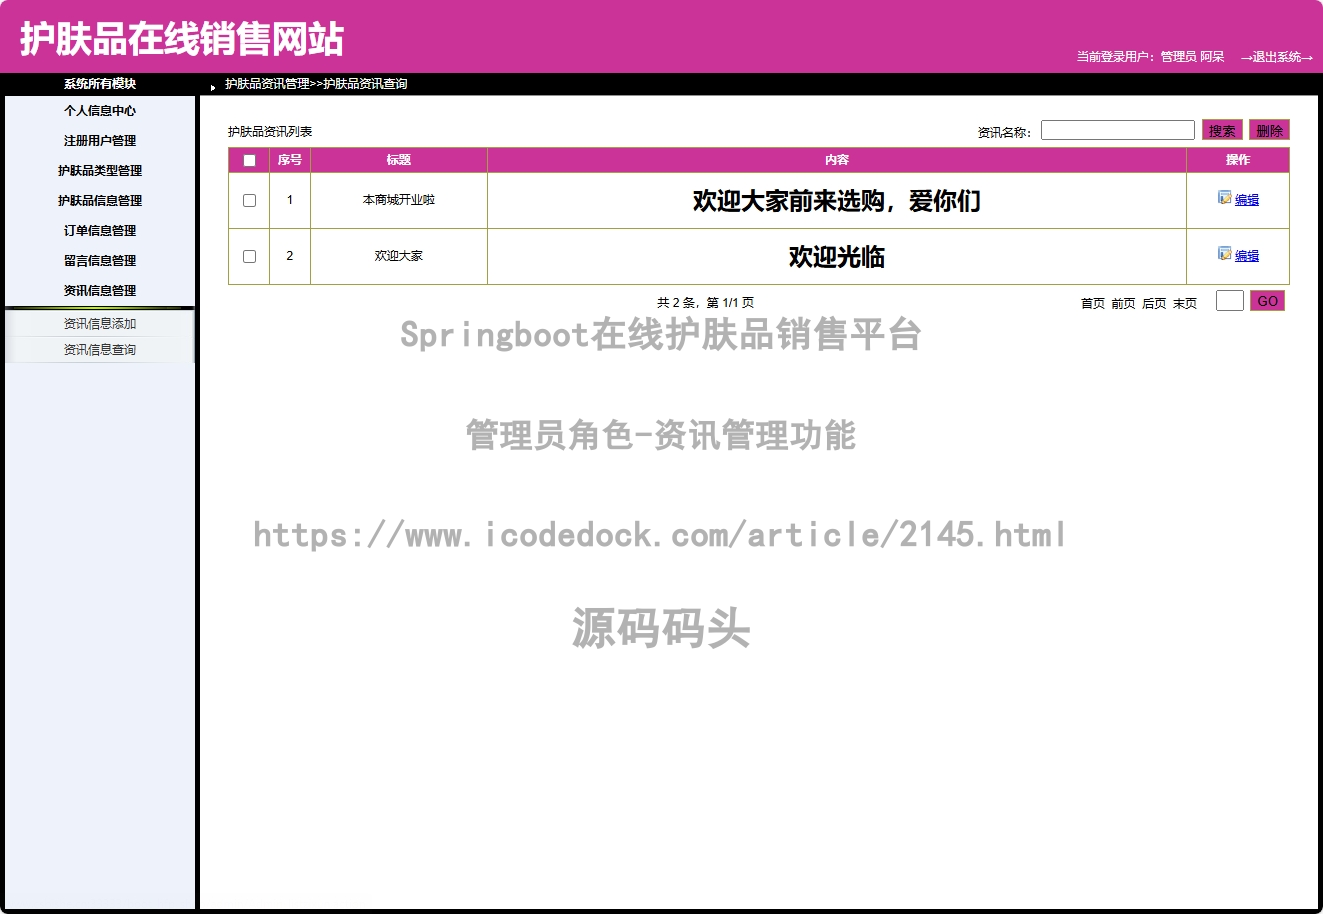Focus the 资讯名称 search input field
This screenshot has height=914, width=1323.
click(x=1118, y=130)
